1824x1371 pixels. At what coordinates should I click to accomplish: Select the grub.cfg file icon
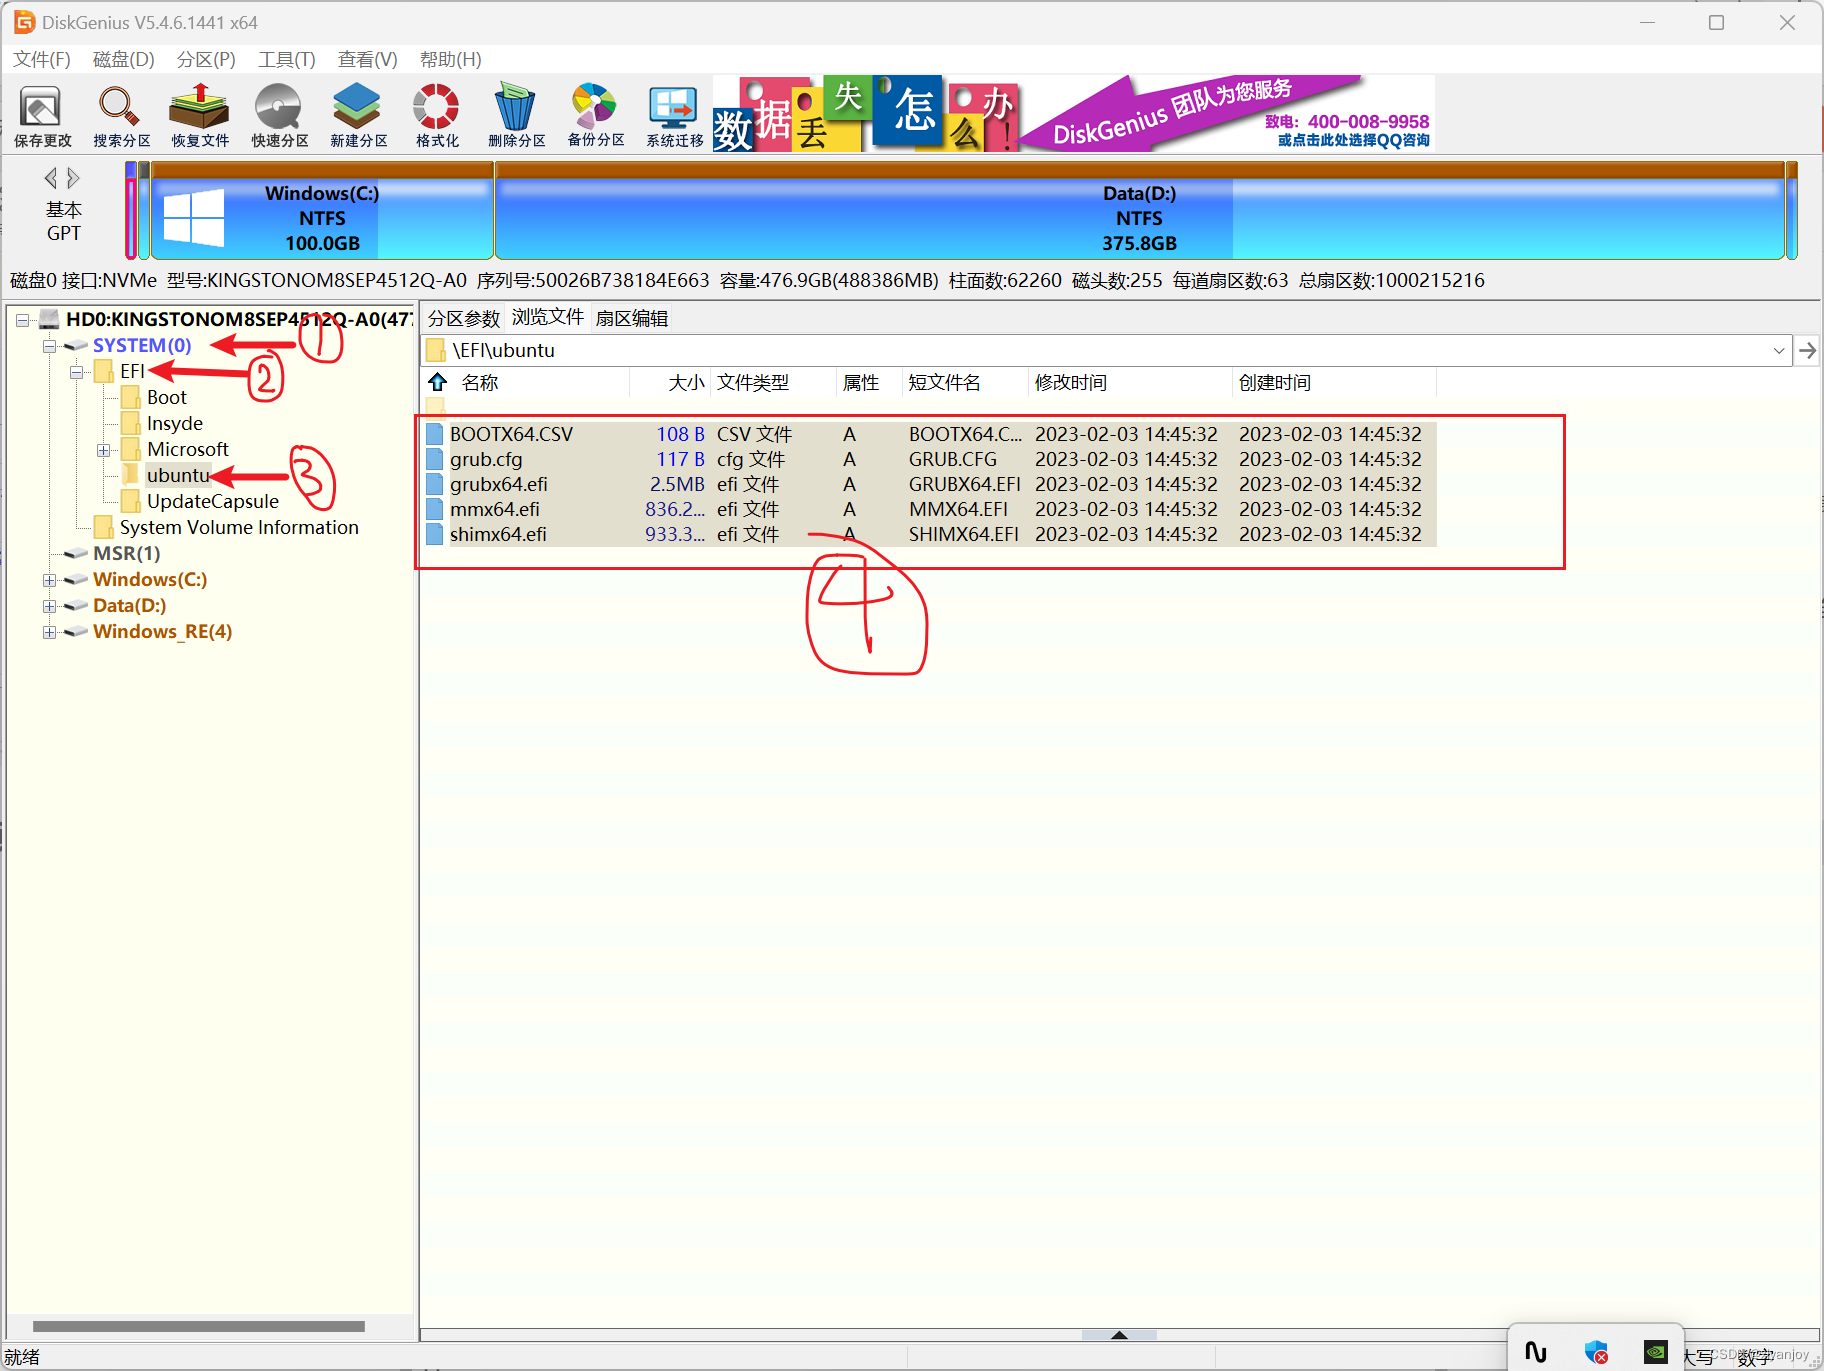click(x=434, y=459)
